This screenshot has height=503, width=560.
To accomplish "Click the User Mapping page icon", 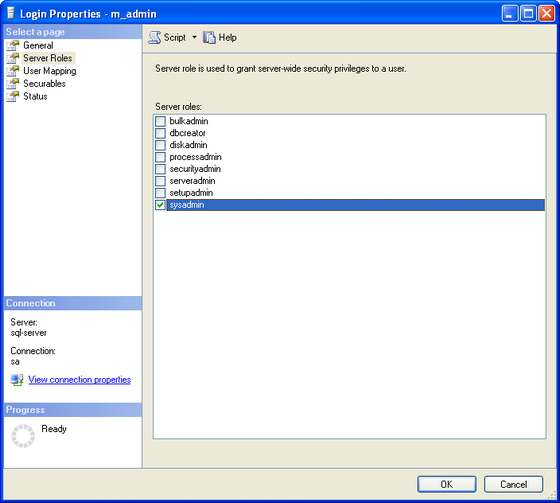I will (13, 71).
